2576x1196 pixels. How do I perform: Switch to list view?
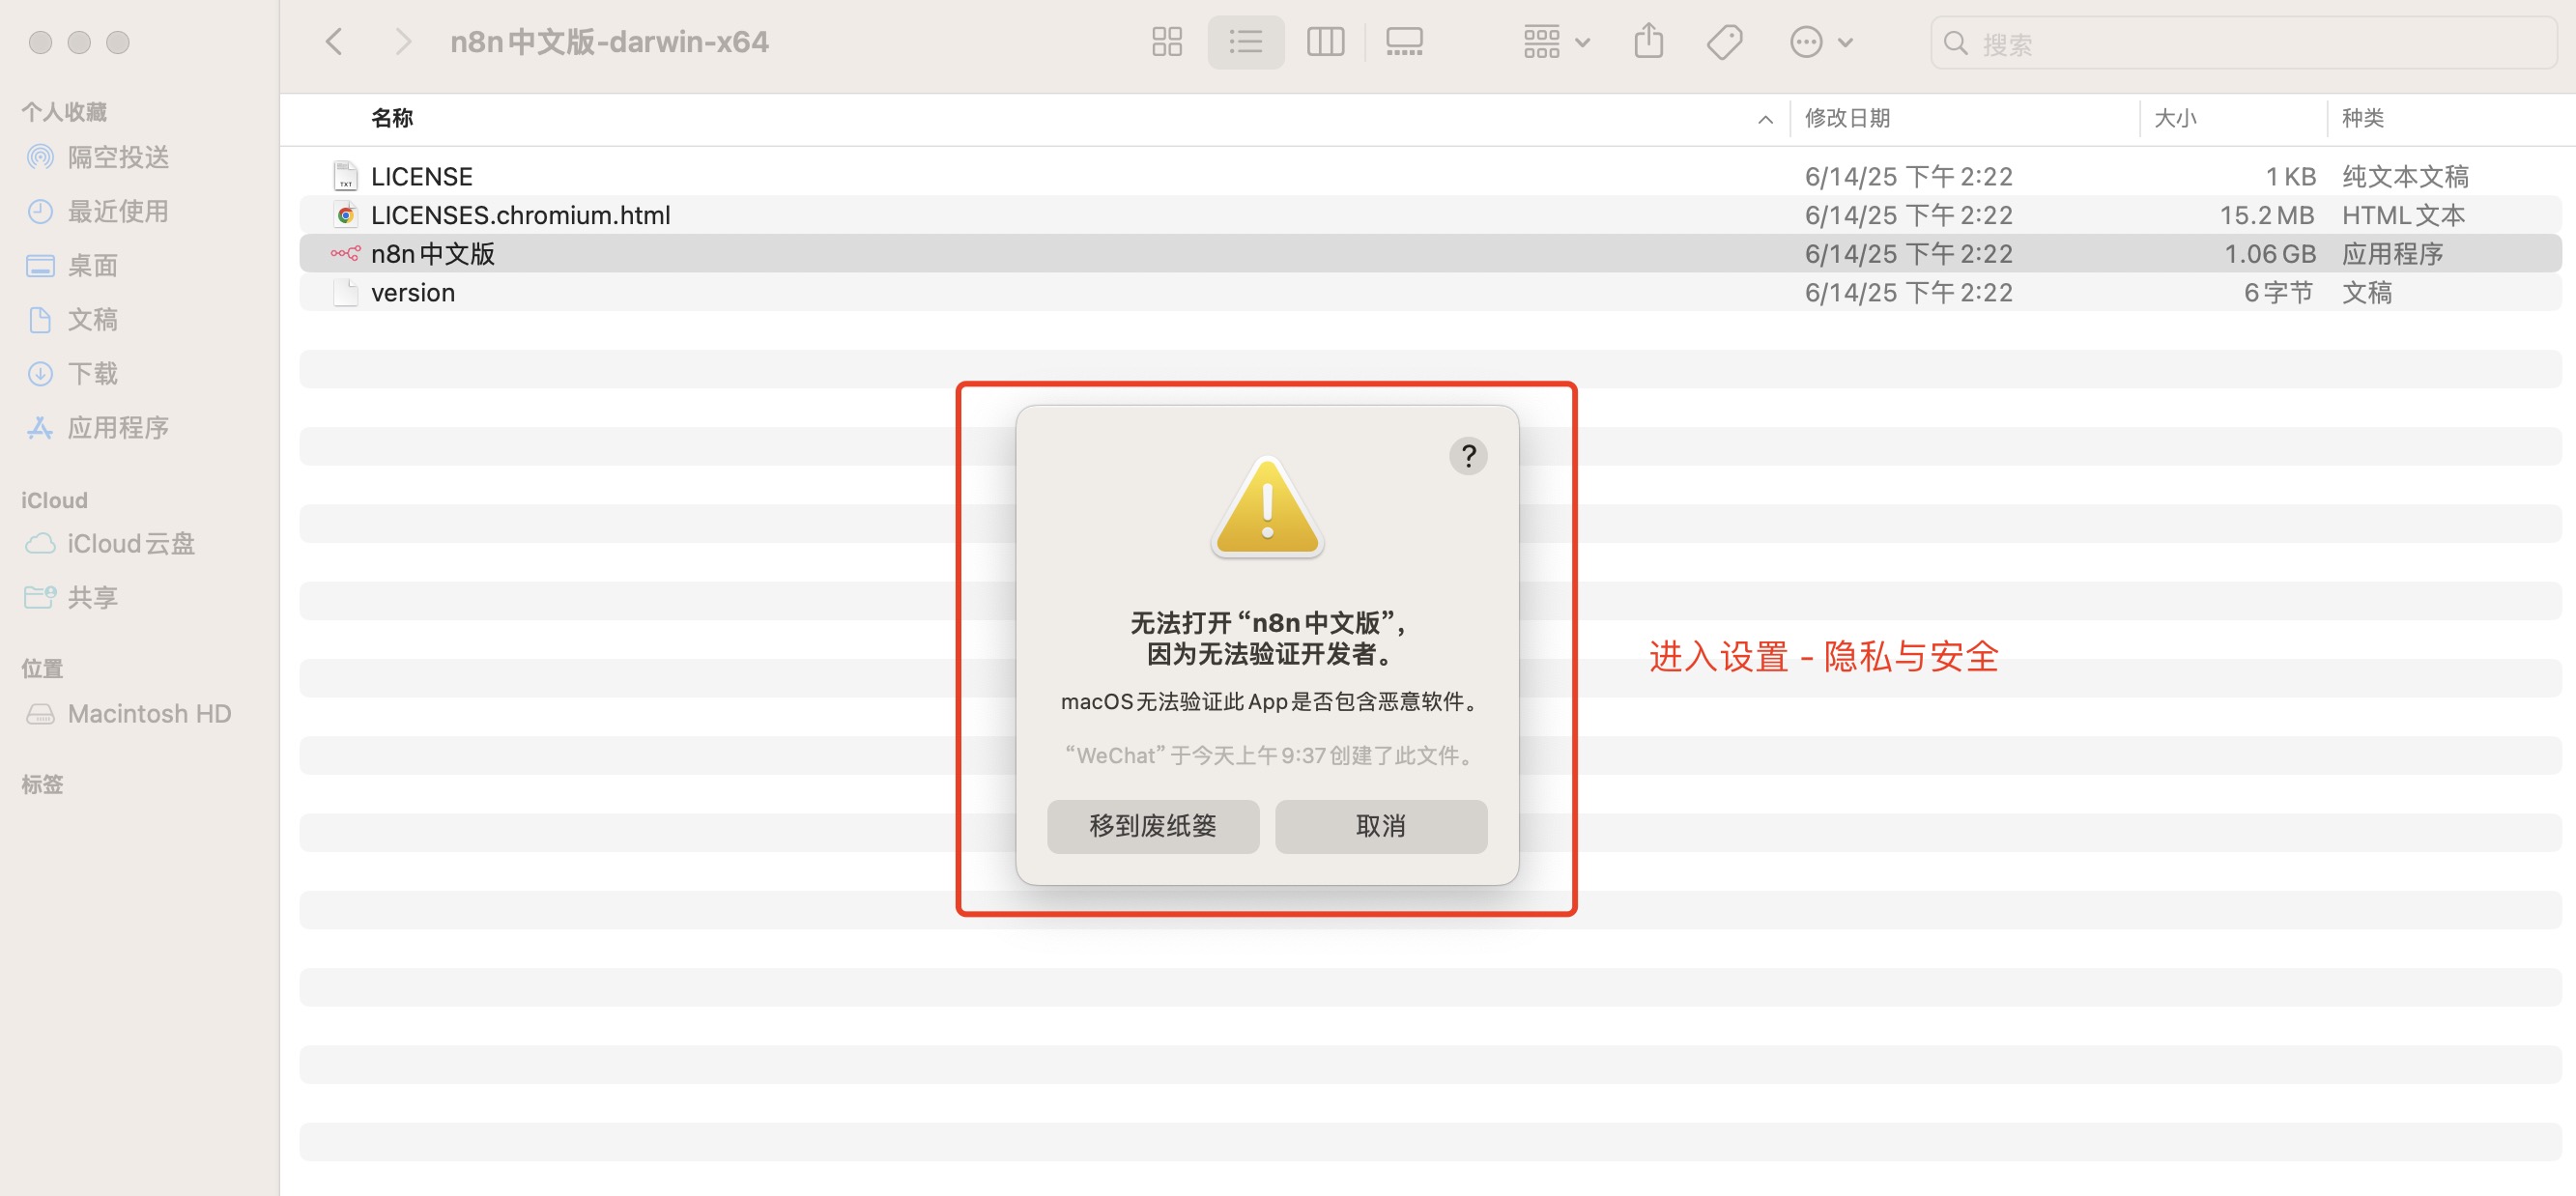tap(1245, 42)
